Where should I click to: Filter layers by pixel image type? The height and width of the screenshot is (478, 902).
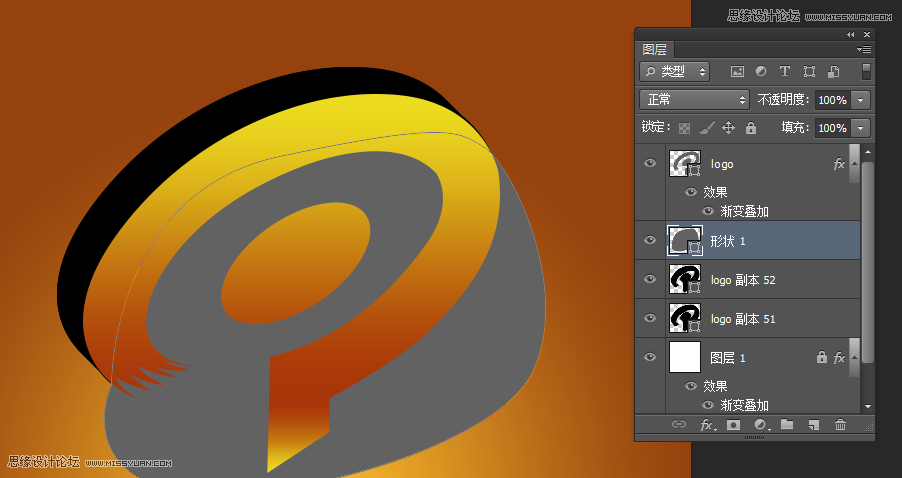tap(737, 71)
